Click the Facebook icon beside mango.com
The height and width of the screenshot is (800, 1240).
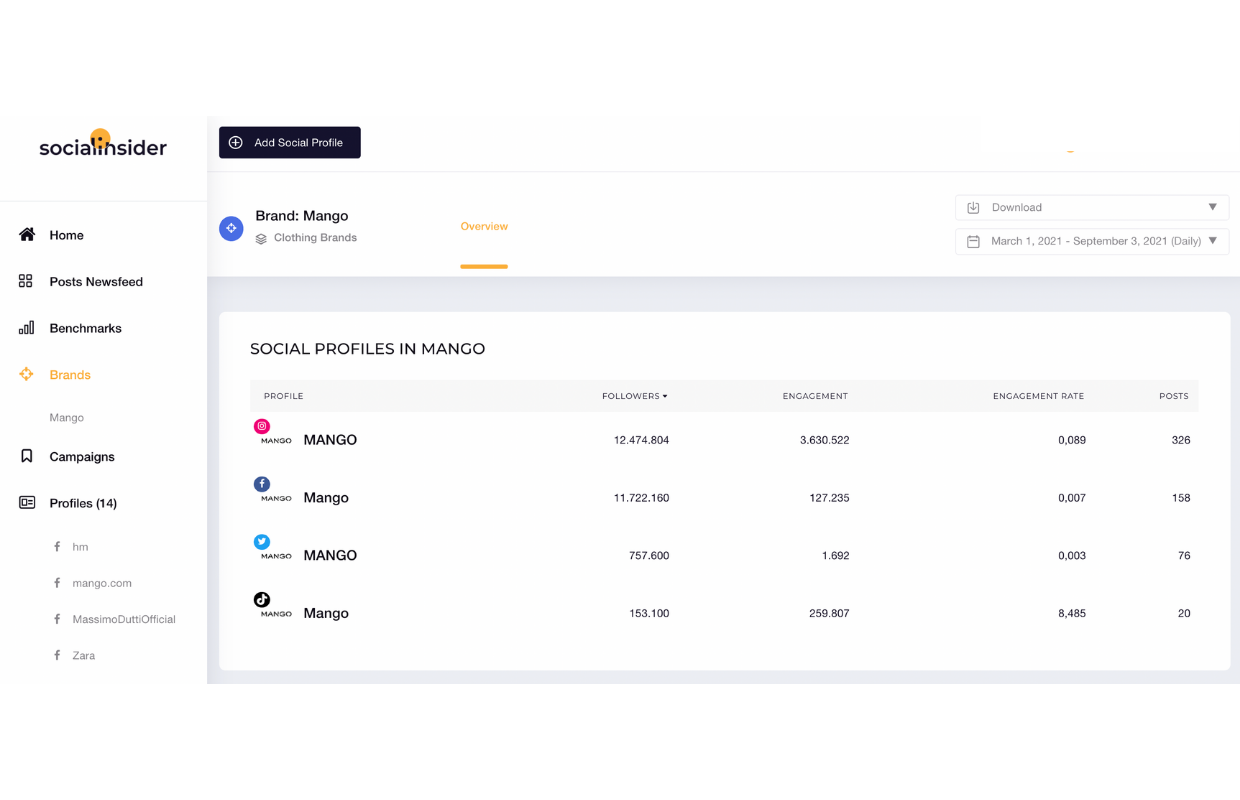point(57,583)
